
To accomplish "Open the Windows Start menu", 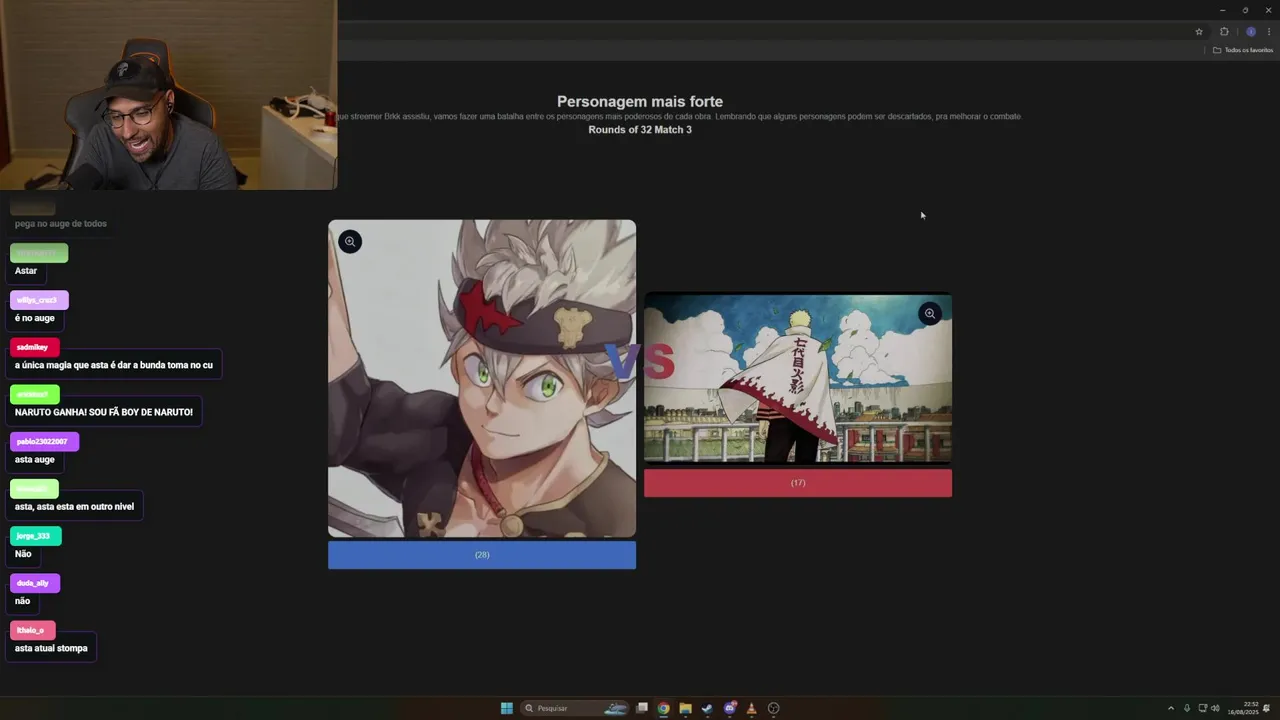I will pos(507,708).
